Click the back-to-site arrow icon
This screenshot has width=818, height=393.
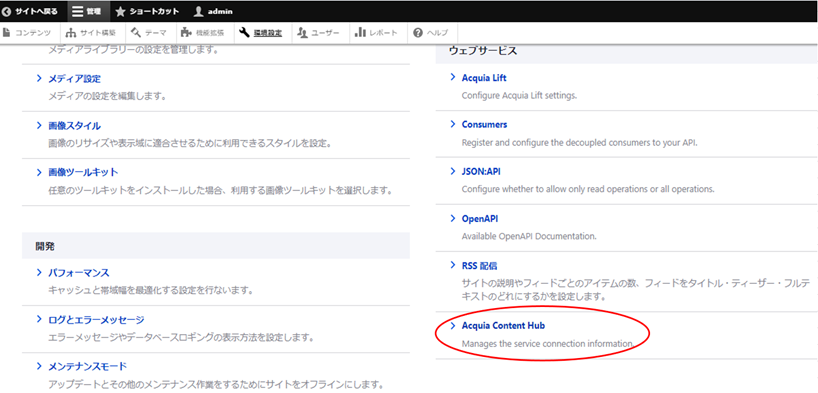click(7, 11)
